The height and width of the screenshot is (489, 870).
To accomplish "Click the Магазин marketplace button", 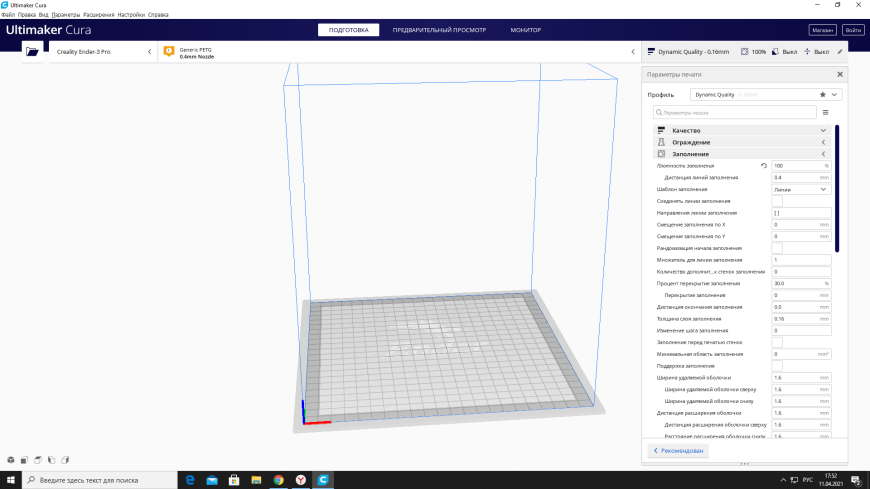I will click(x=822, y=30).
